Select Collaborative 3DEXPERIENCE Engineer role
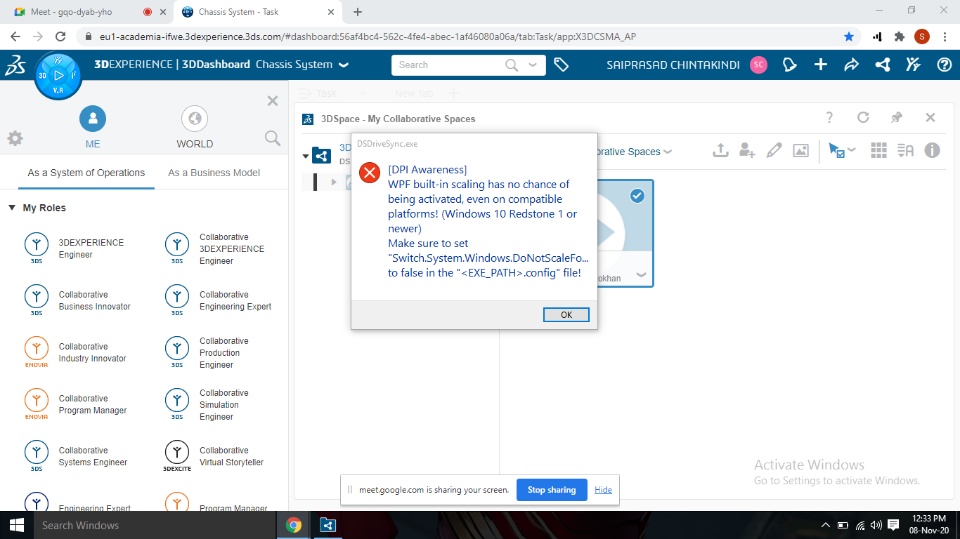Viewport: 960px width, 539px height. click(215, 249)
